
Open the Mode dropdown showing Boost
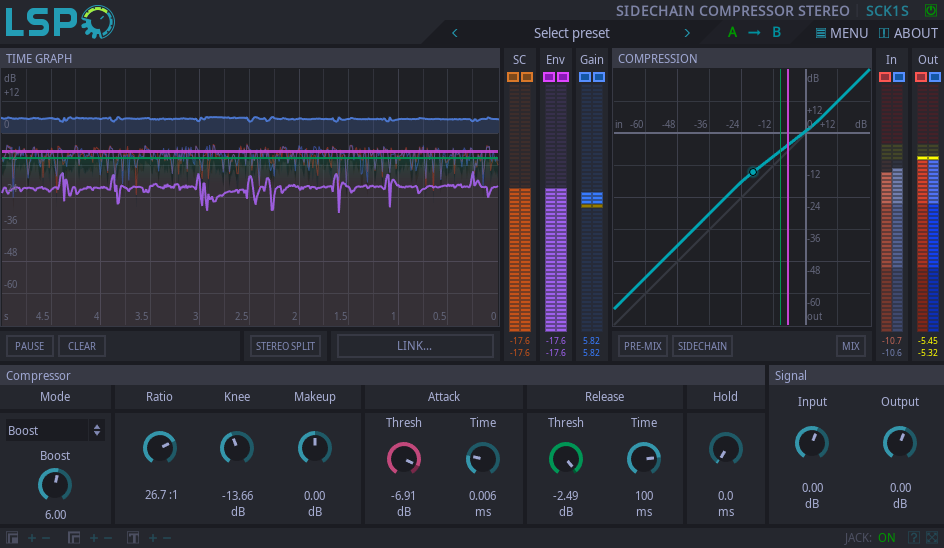[55, 431]
